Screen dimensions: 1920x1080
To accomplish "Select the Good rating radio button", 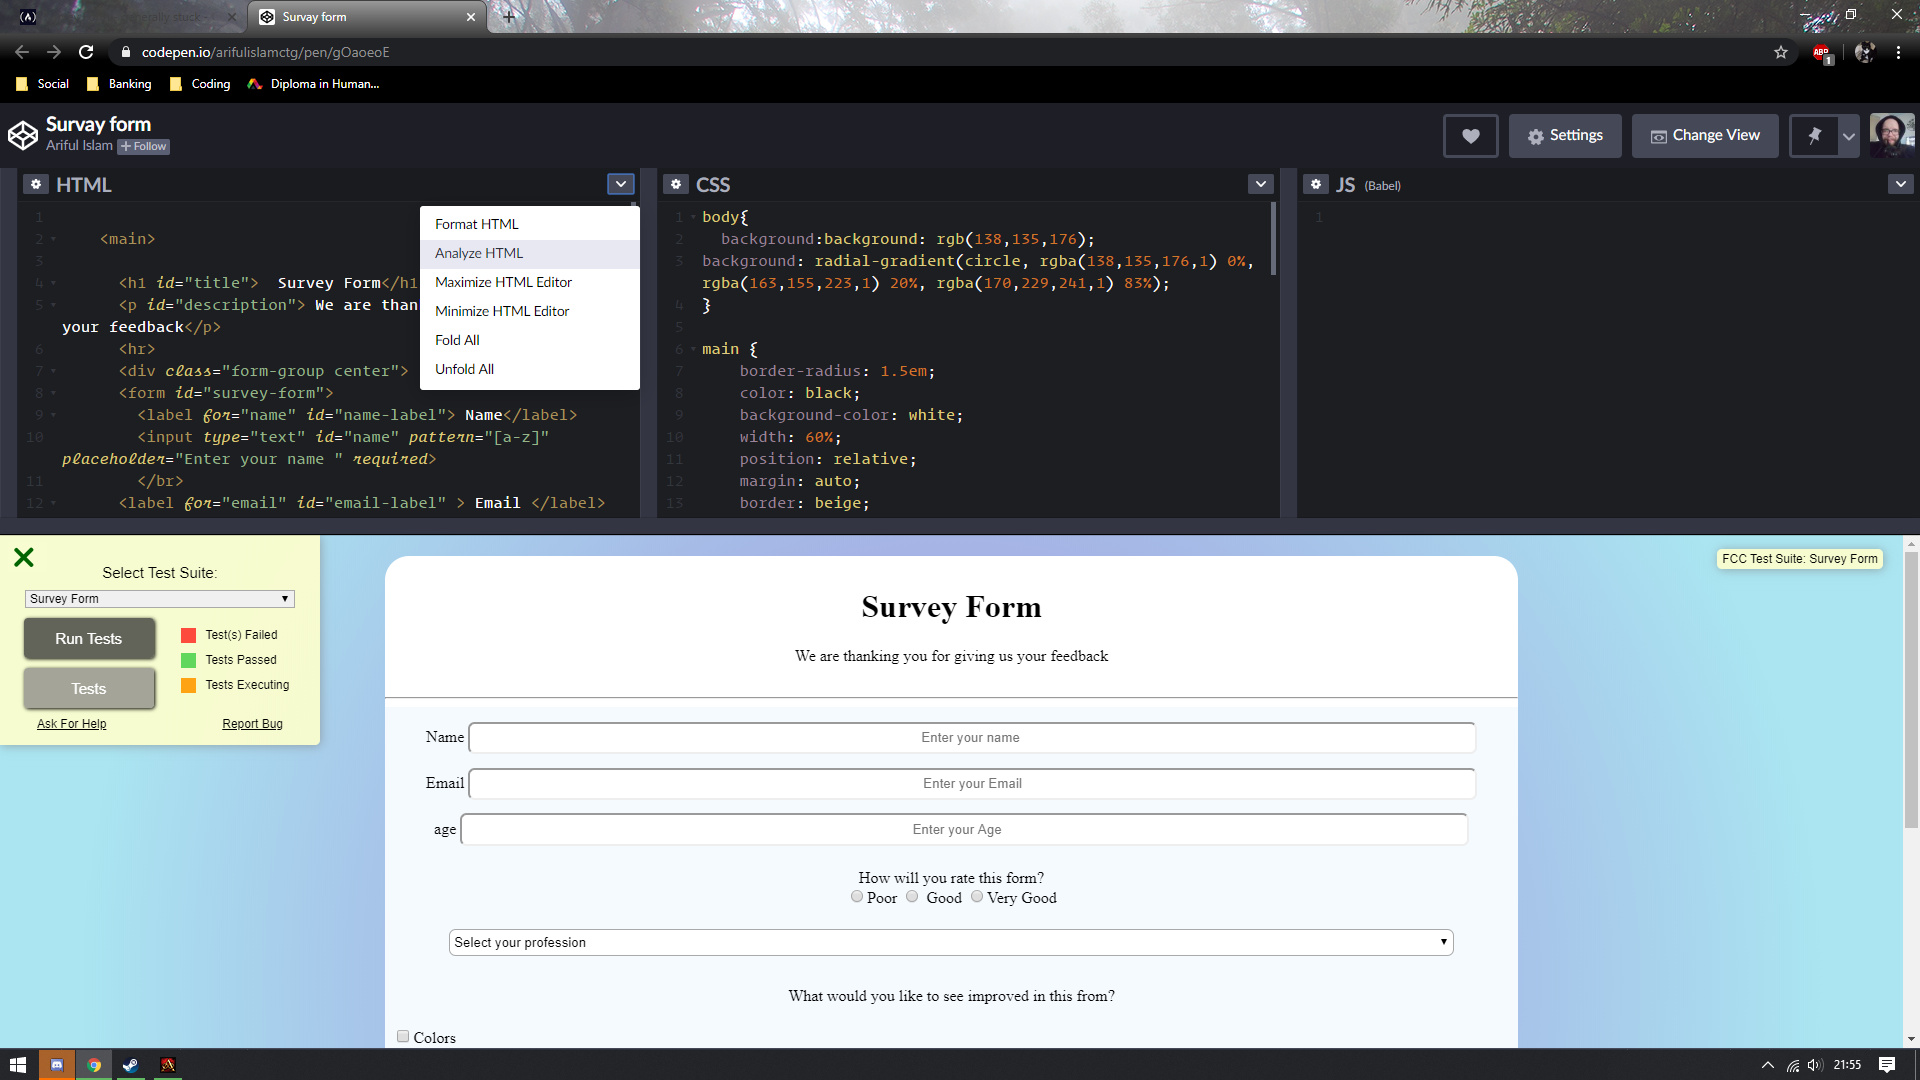I will pyautogui.click(x=911, y=896).
